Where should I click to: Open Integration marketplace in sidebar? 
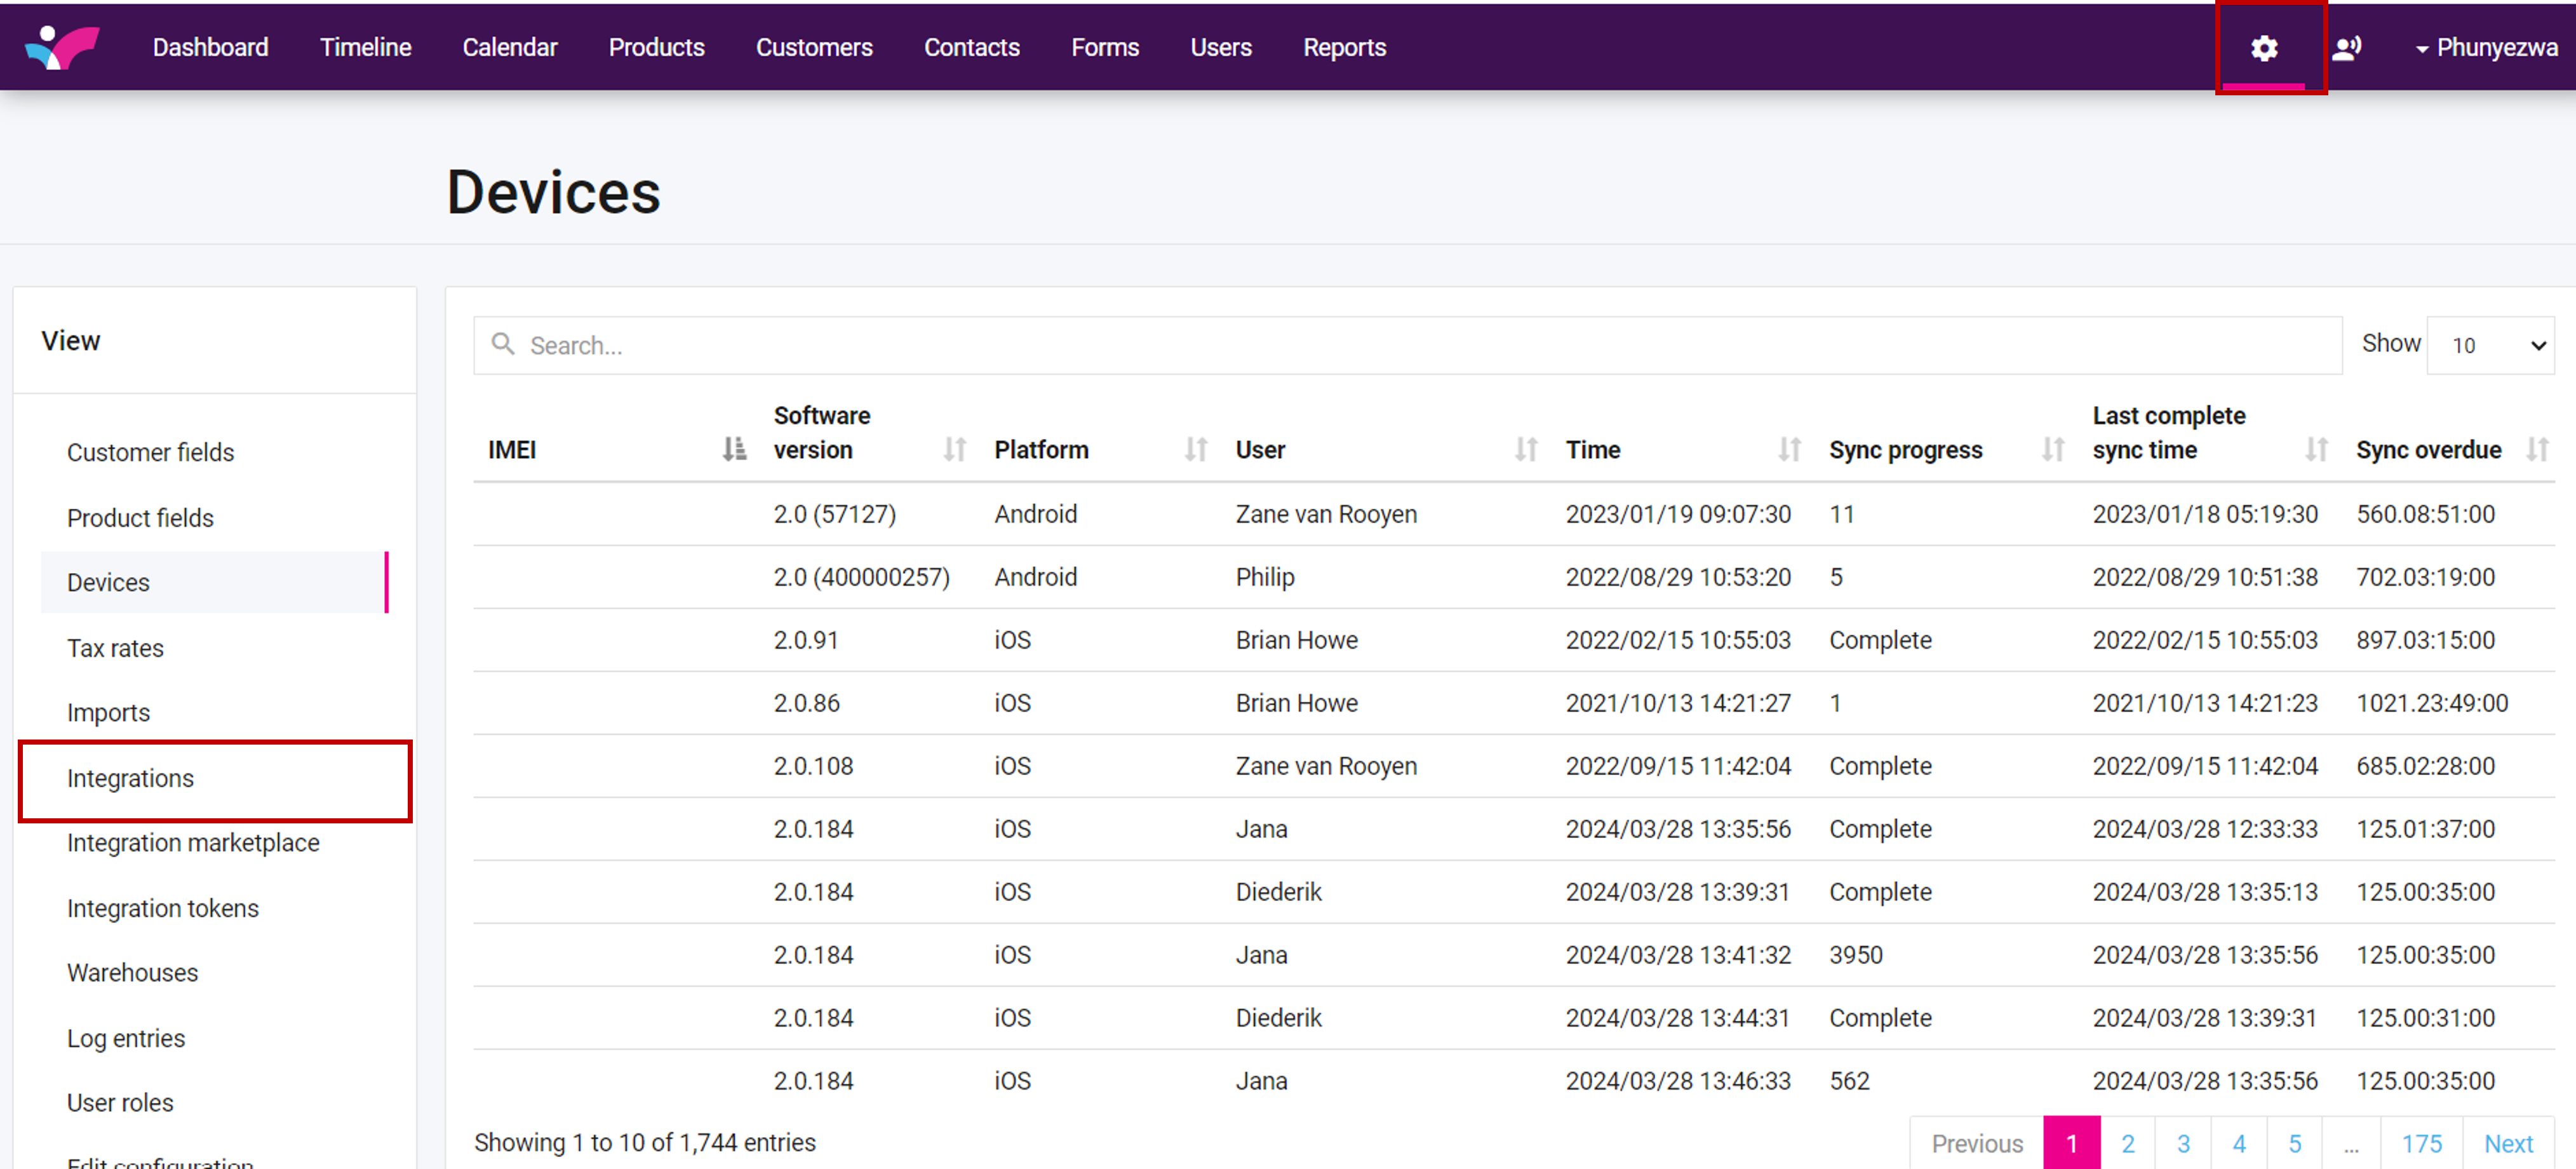193,843
